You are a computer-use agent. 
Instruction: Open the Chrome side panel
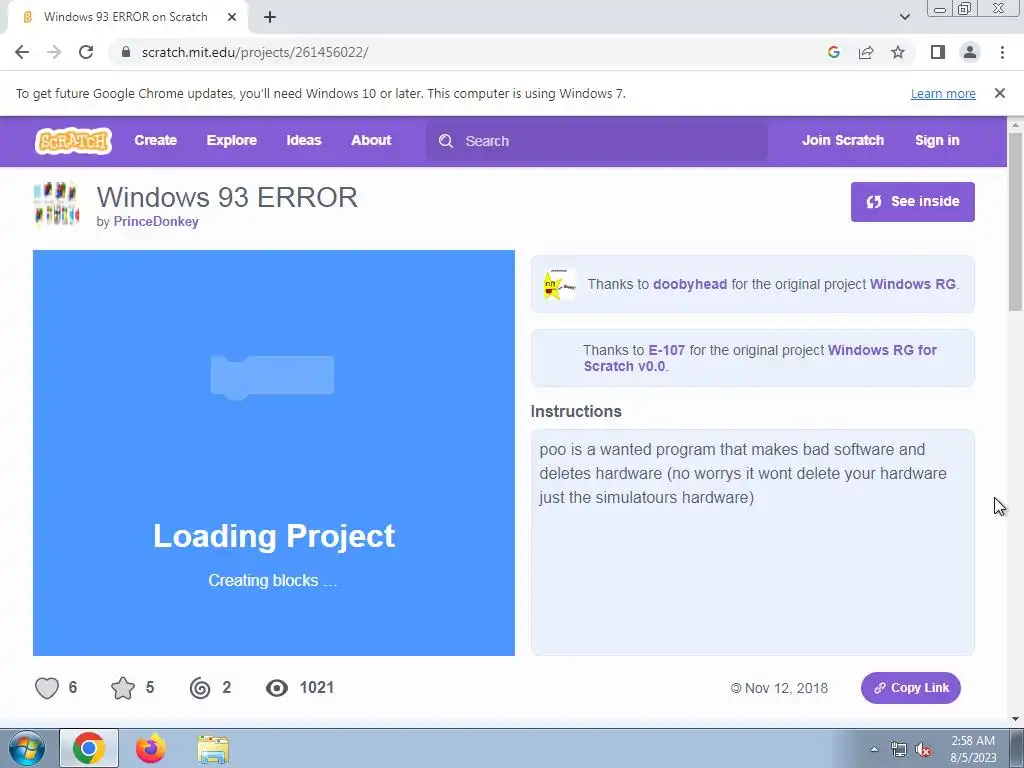pyautogui.click(x=938, y=52)
